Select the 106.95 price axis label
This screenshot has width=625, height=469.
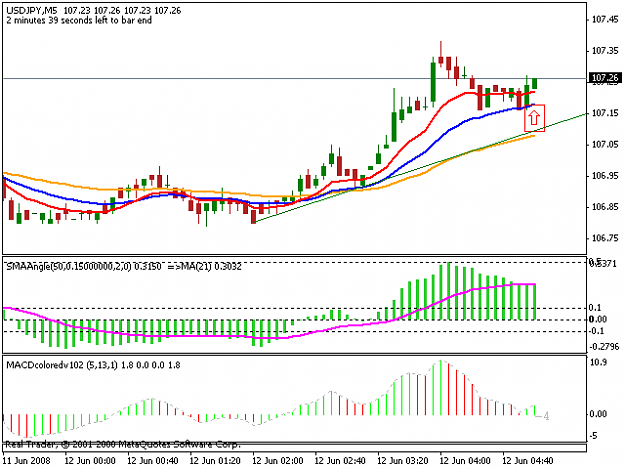[x=605, y=176]
